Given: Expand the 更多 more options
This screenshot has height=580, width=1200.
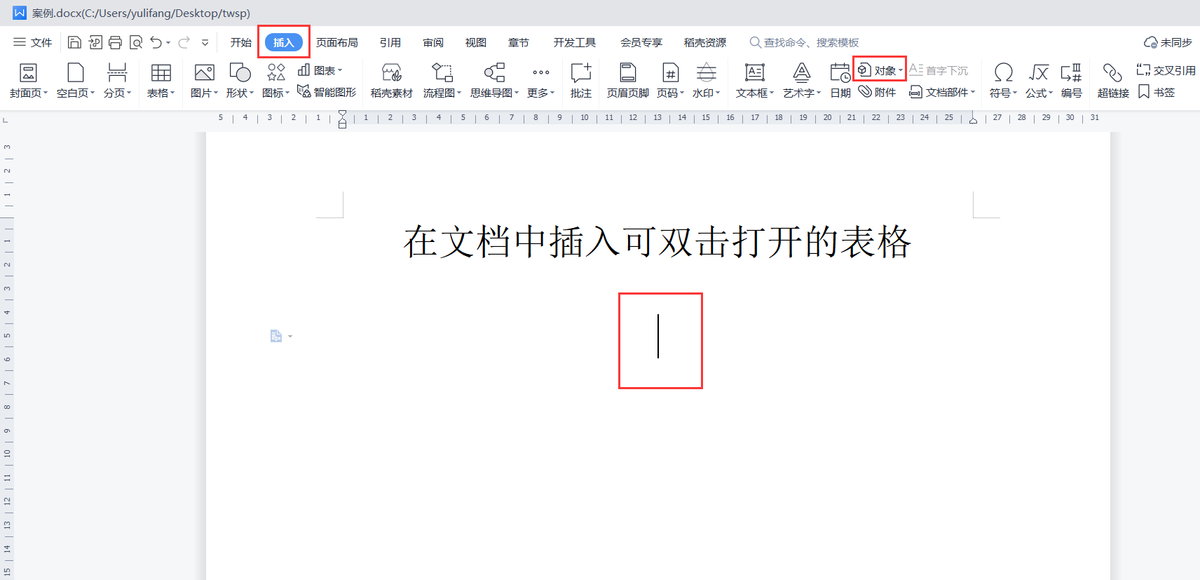Looking at the screenshot, I should [541, 81].
